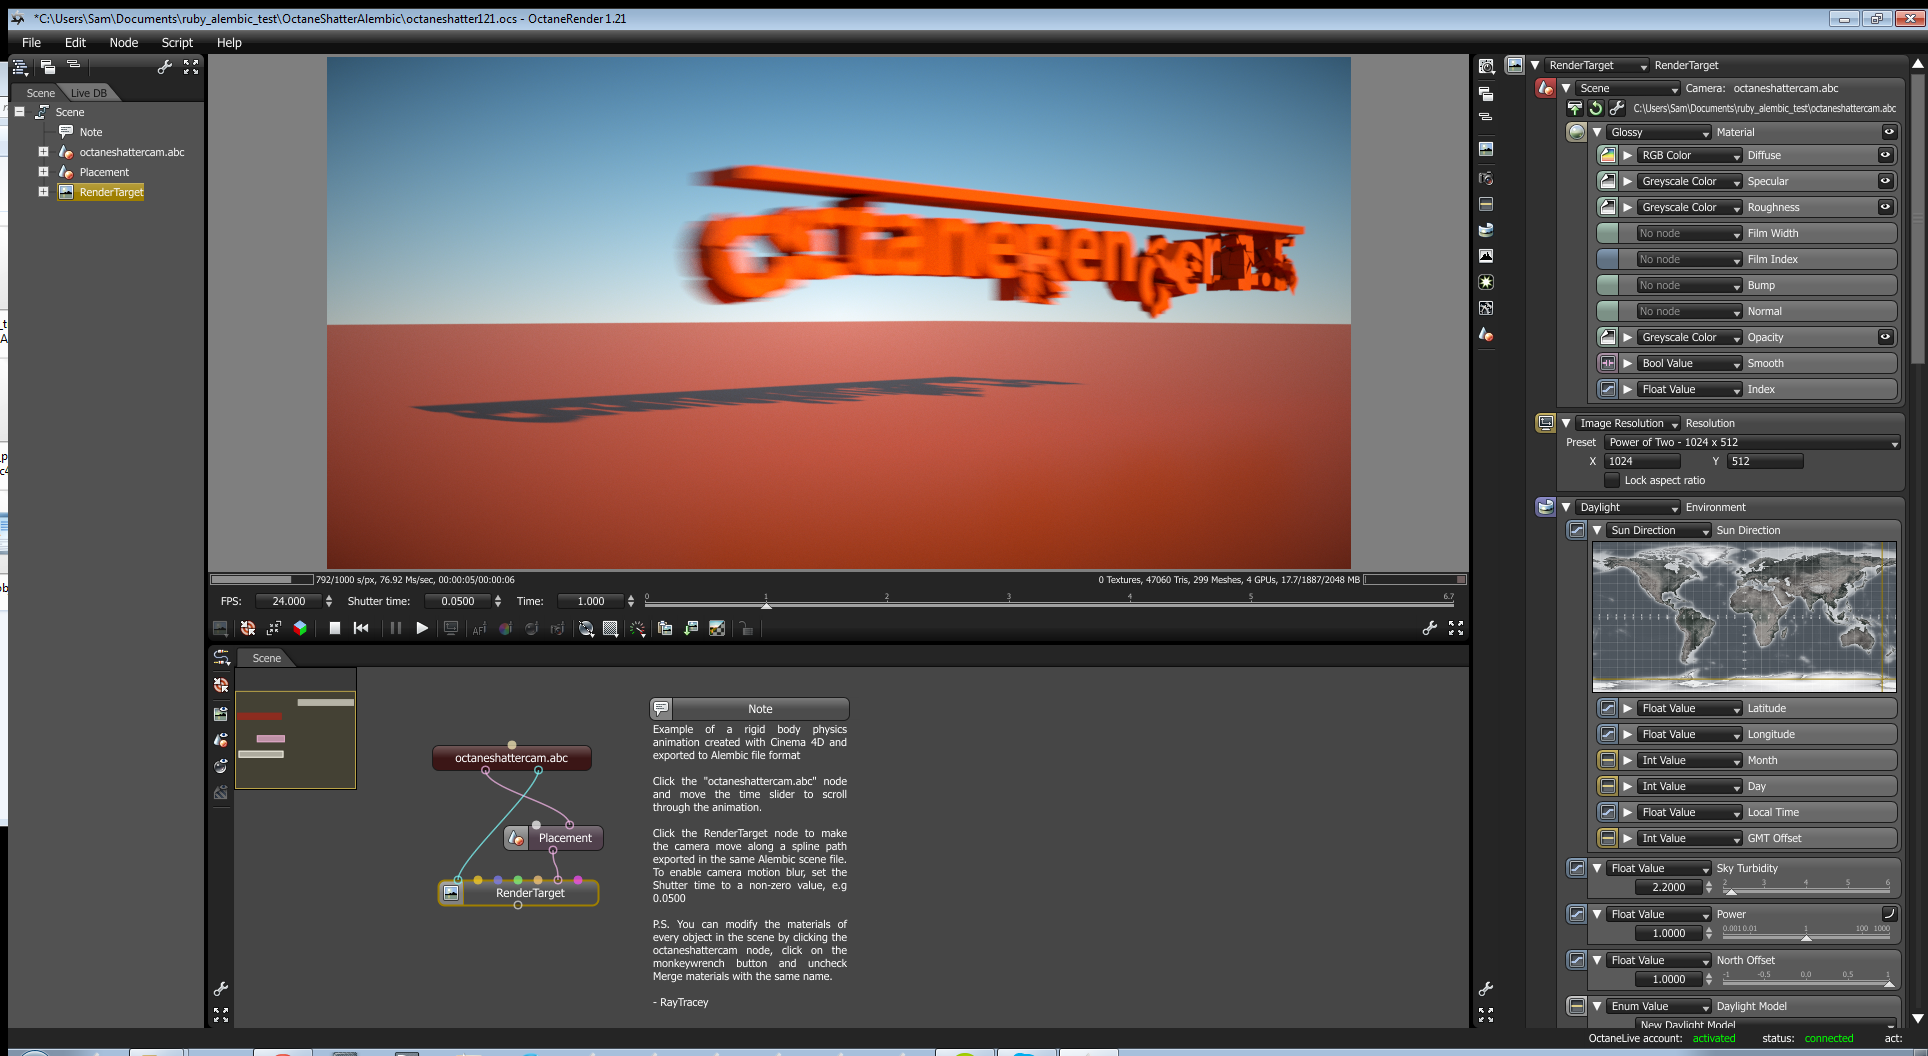Rewind the animation to start
This screenshot has height=1056, width=1928.
click(361, 628)
